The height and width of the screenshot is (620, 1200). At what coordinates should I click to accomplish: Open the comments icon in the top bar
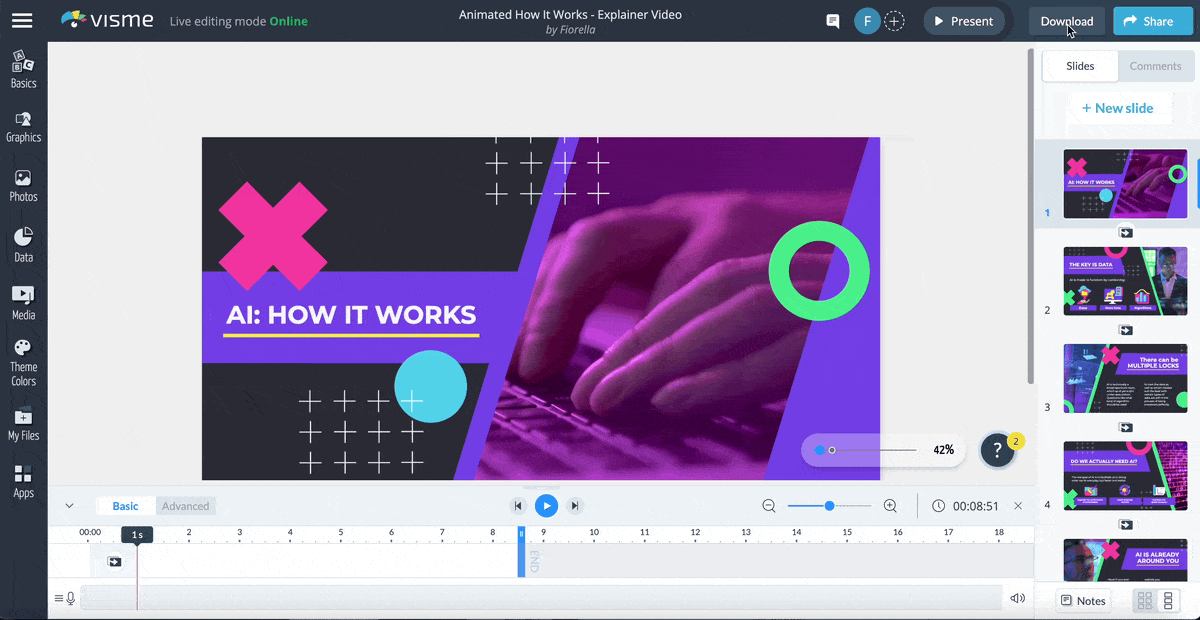[832, 20]
